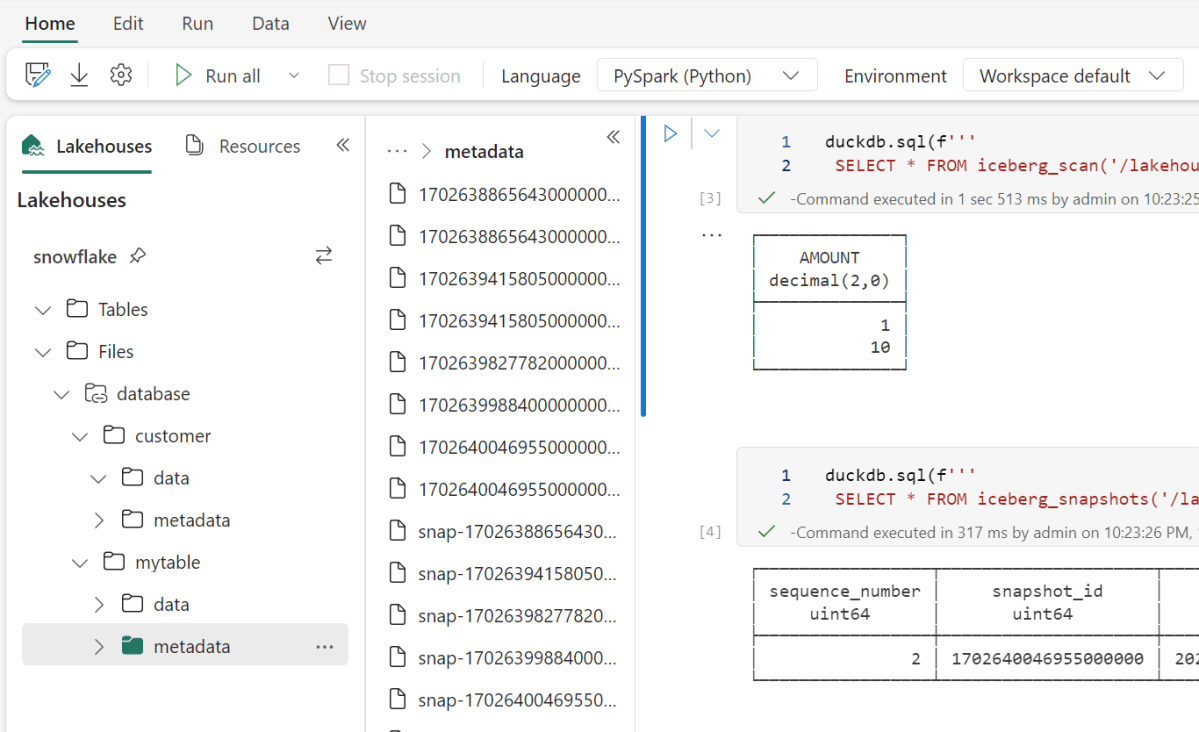The width and height of the screenshot is (1199, 732).
Task: Collapse the metadata file list panel
Action: 613,137
